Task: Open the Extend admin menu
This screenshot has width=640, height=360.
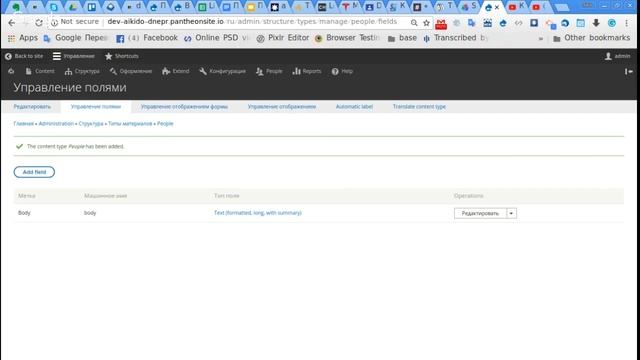Action: (176, 71)
